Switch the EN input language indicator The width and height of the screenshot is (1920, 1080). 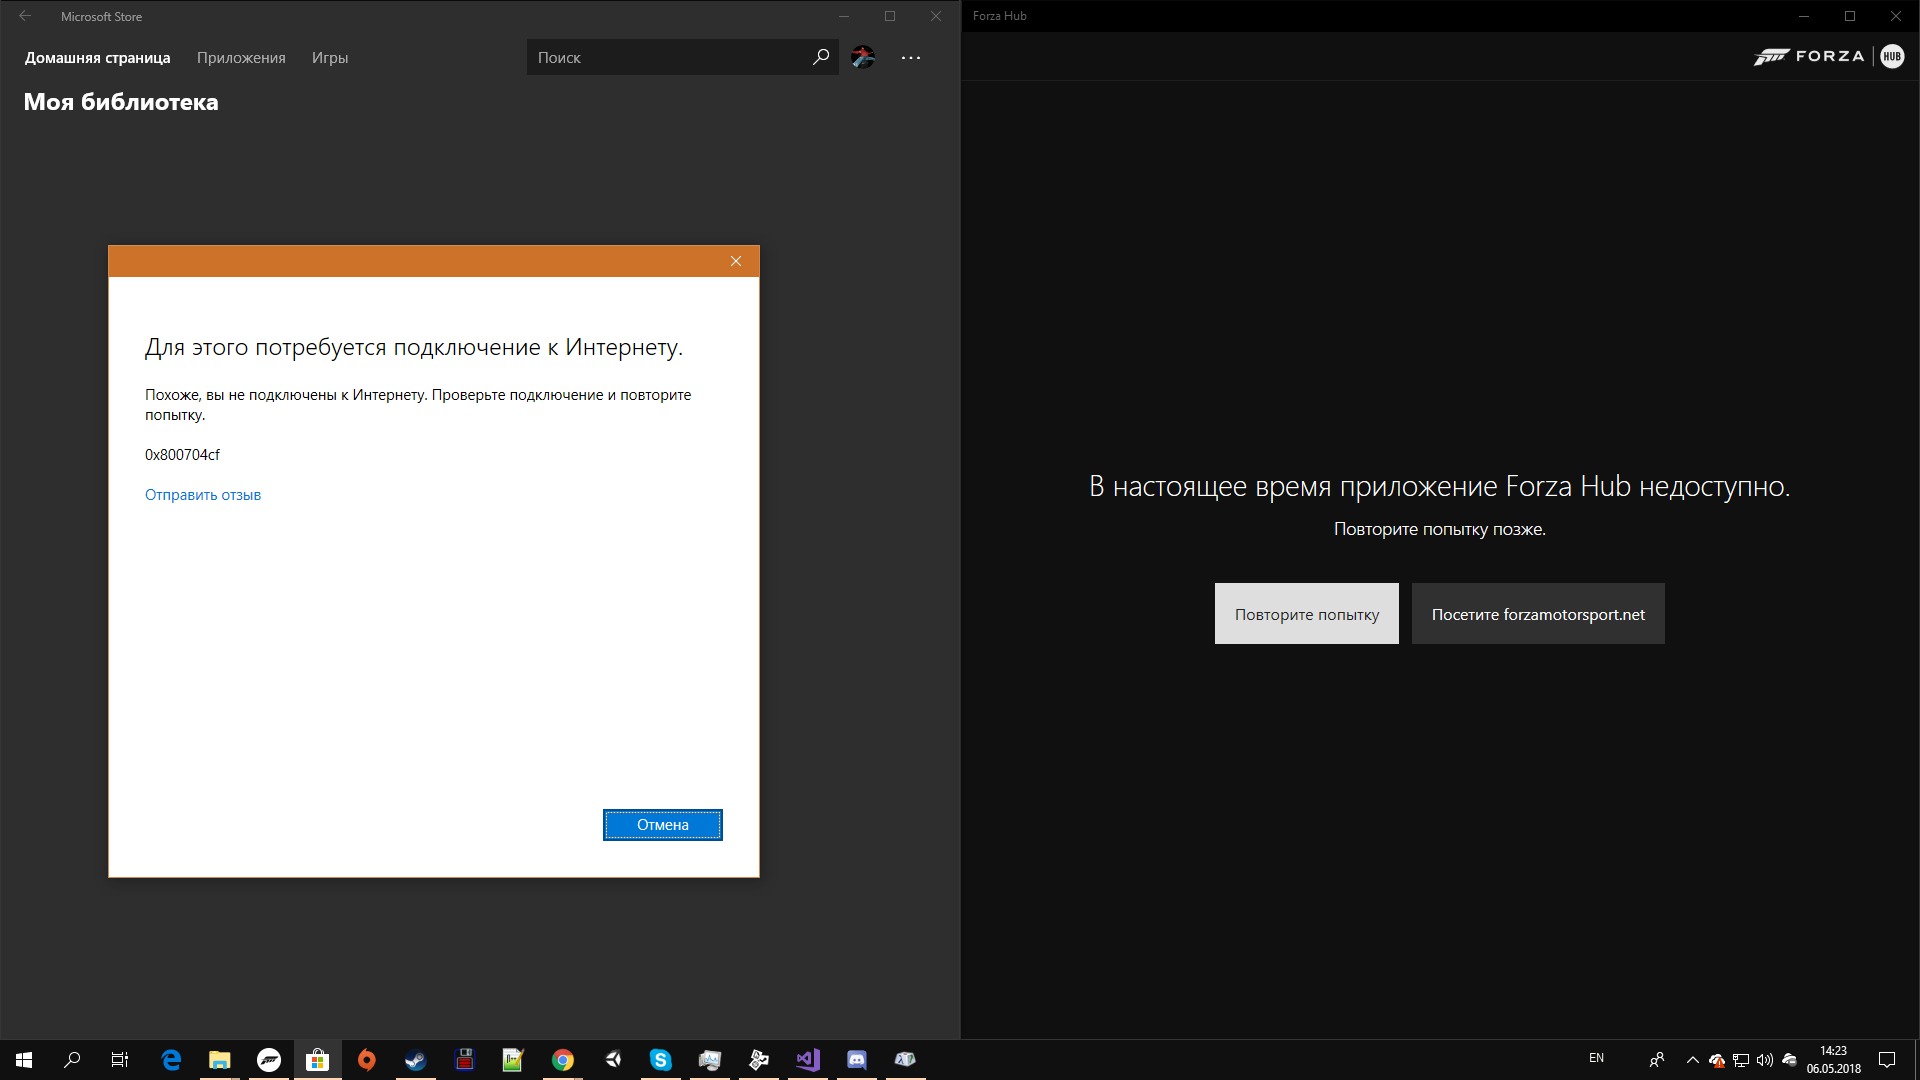click(x=1596, y=1059)
